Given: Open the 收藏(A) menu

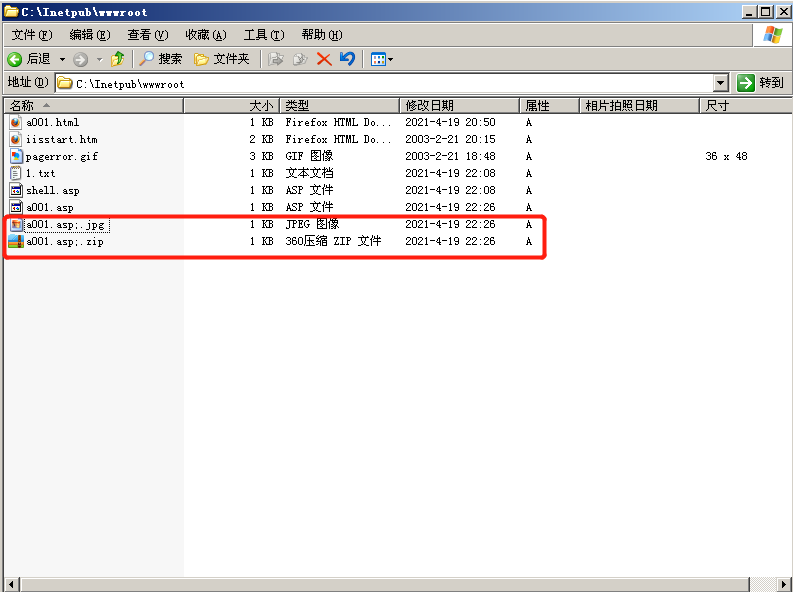Looking at the screenshot, I should point(205,34).
